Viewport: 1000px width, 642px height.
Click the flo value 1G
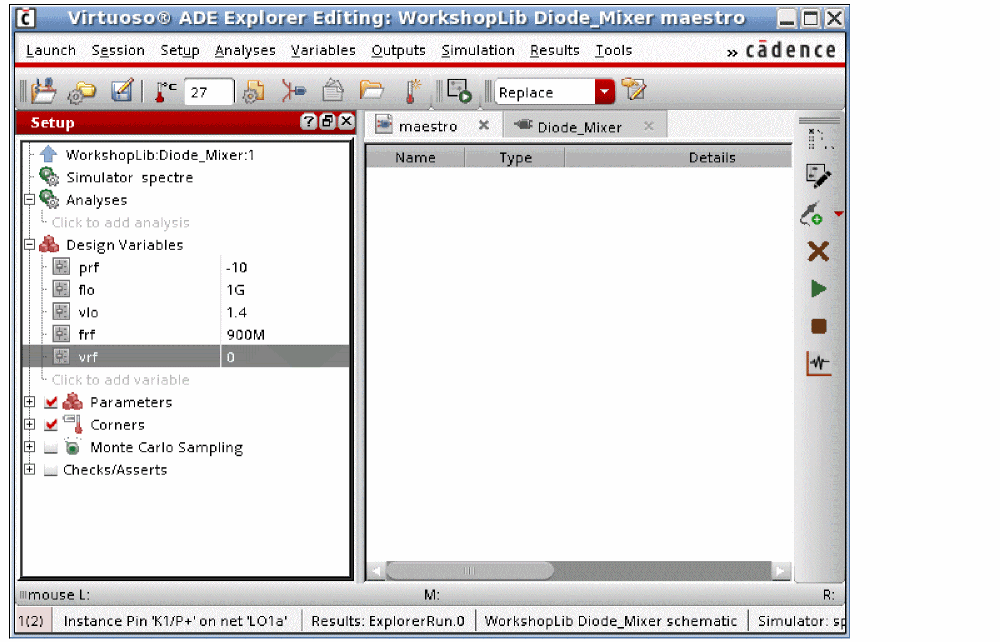pyautogui.click(x=235, y=290)
